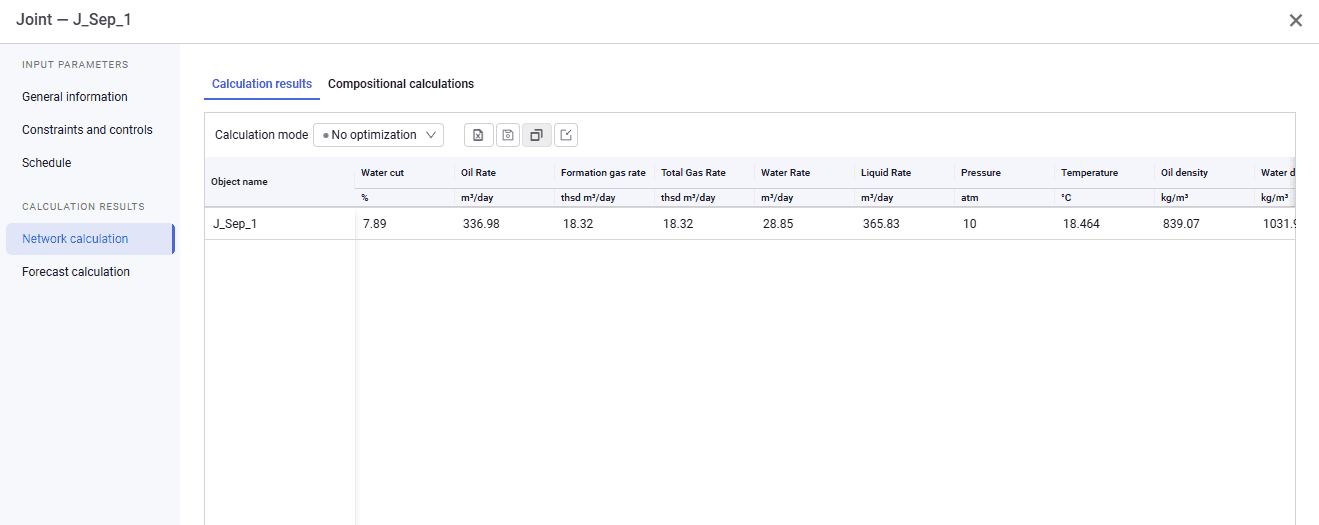
Task: Click the °C unit label under Temperature
Action: pyautogui.click(x=1066, y=198)
